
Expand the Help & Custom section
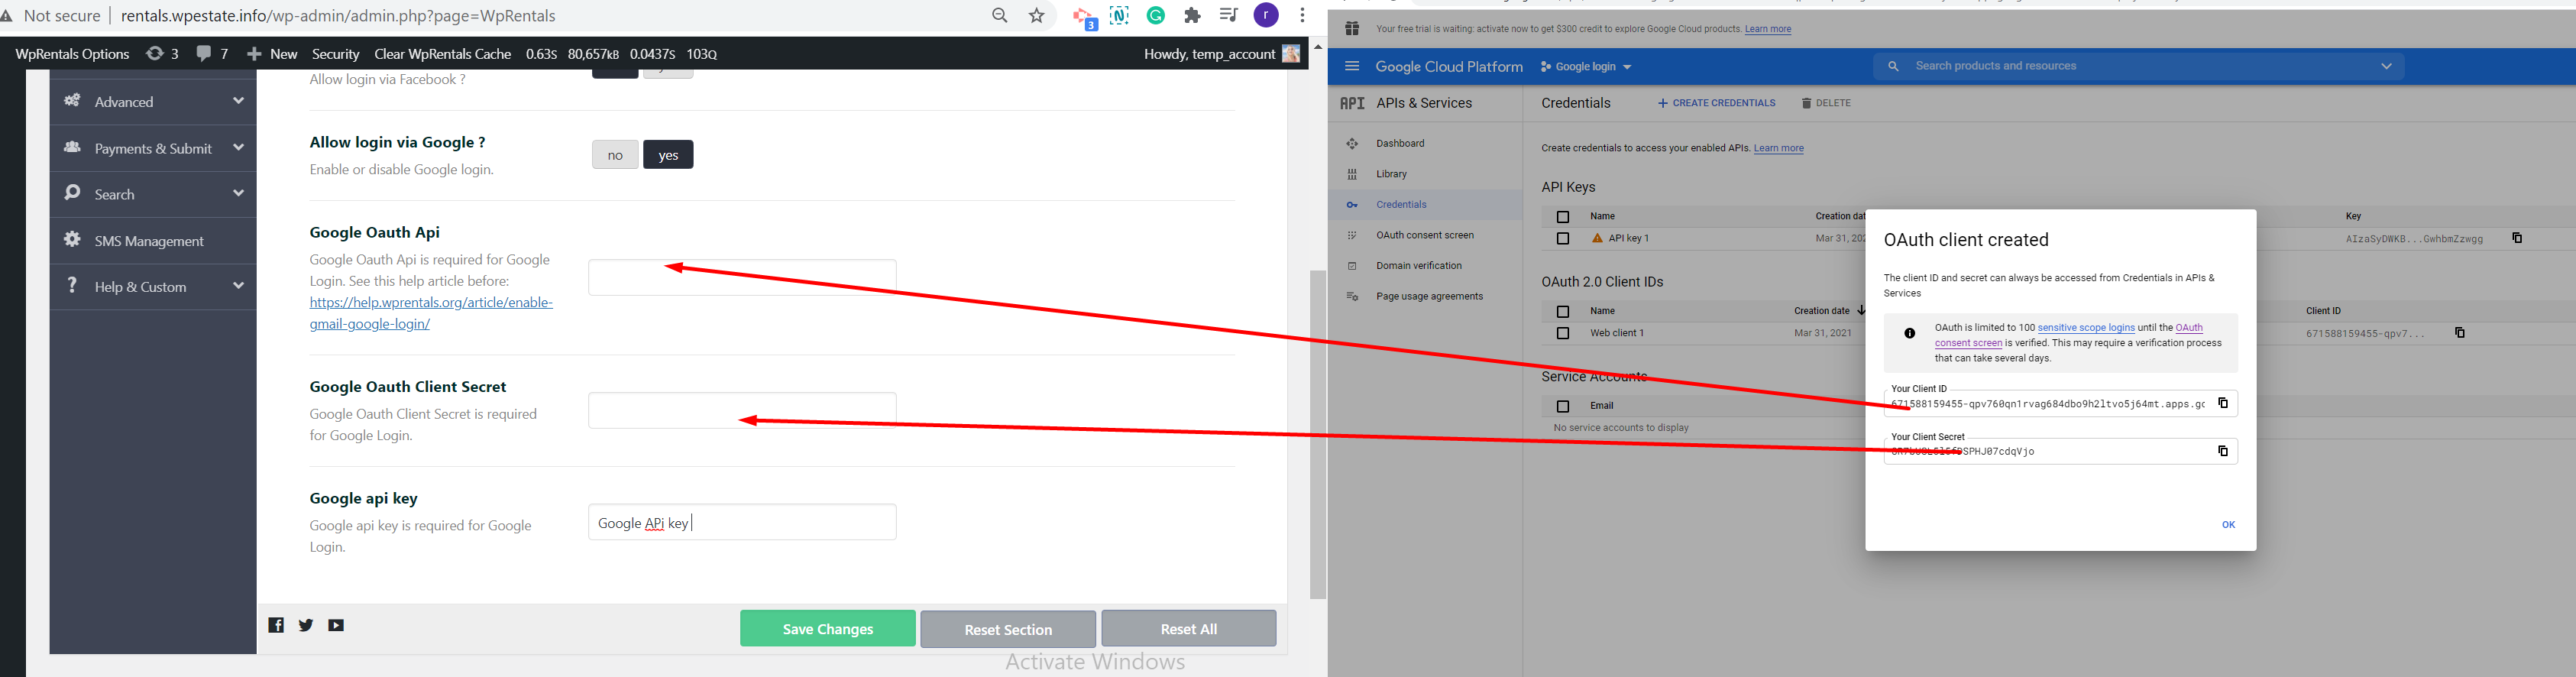point(153,287)
